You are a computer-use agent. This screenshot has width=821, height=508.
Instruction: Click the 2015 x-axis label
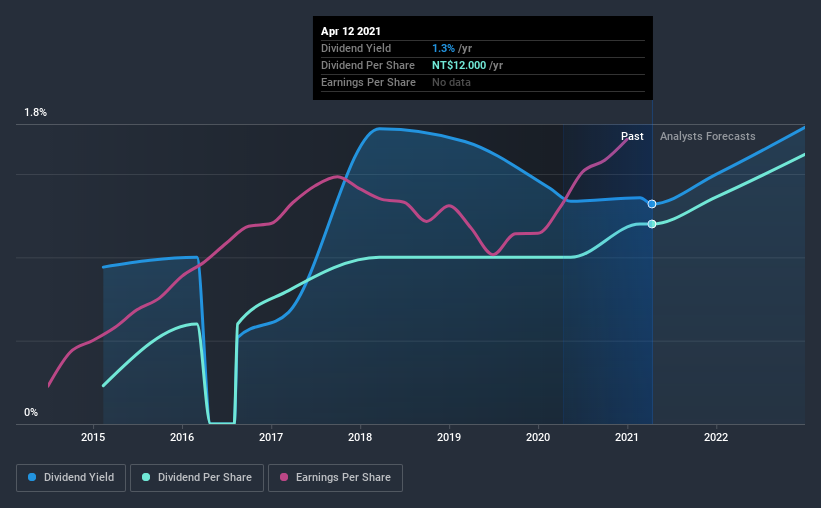point(93,437)
